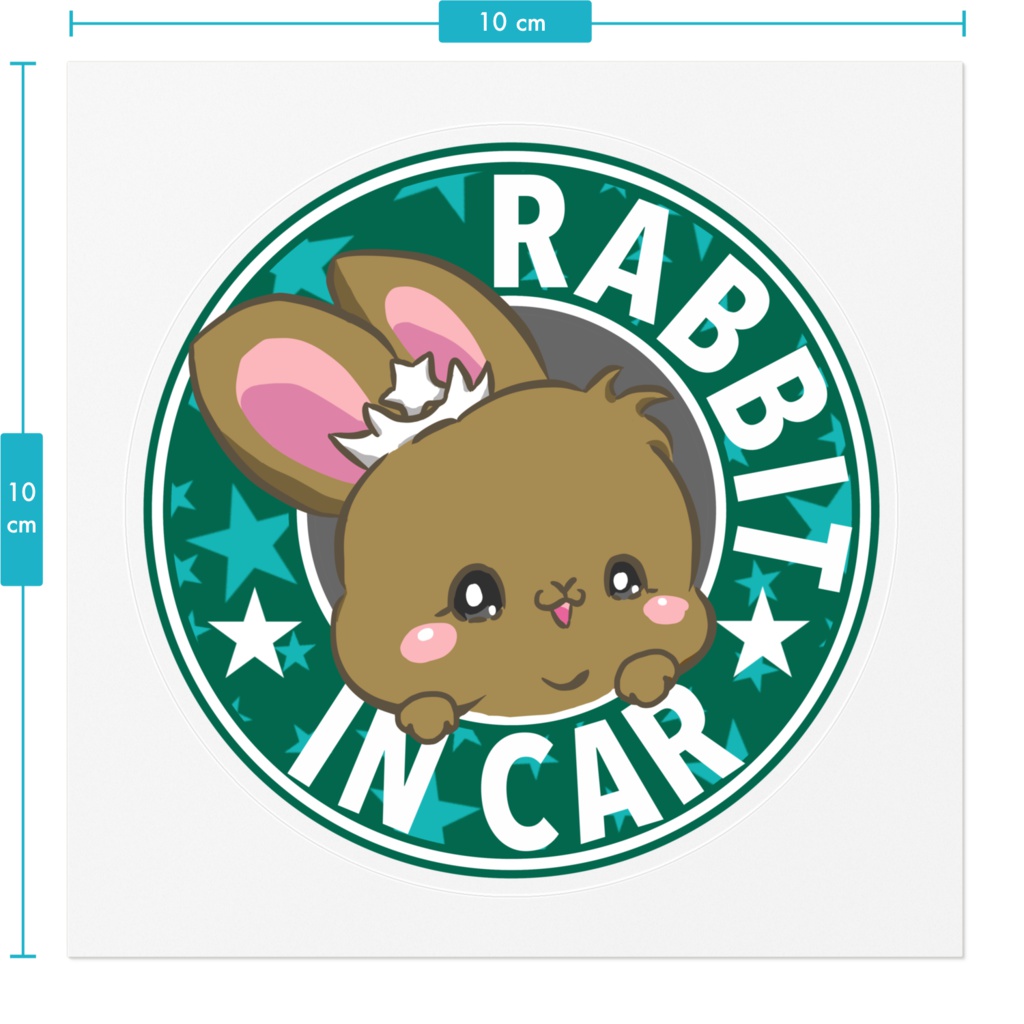
Task: Click the left 10 cm height label
Action: tap(22, 509)
